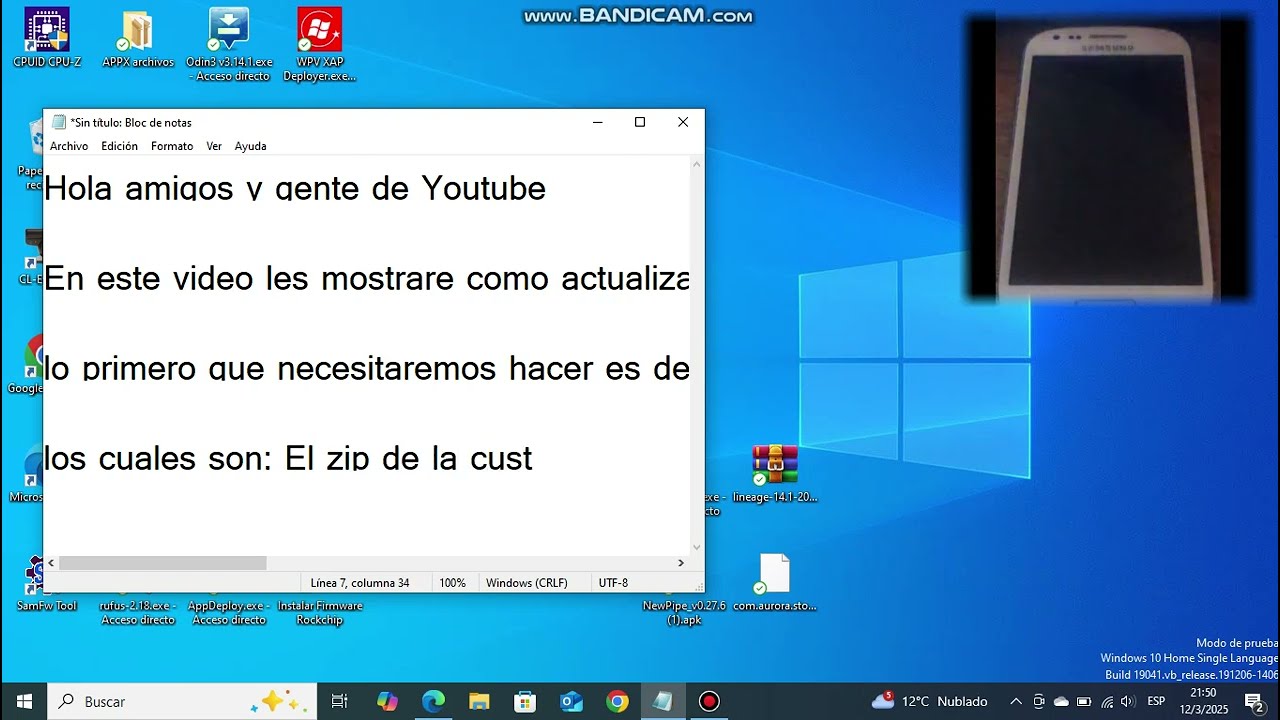Minimize the Bloc de notas window
The width and height of the screenshot is (1280, 720).
click(x=597, y=122)
